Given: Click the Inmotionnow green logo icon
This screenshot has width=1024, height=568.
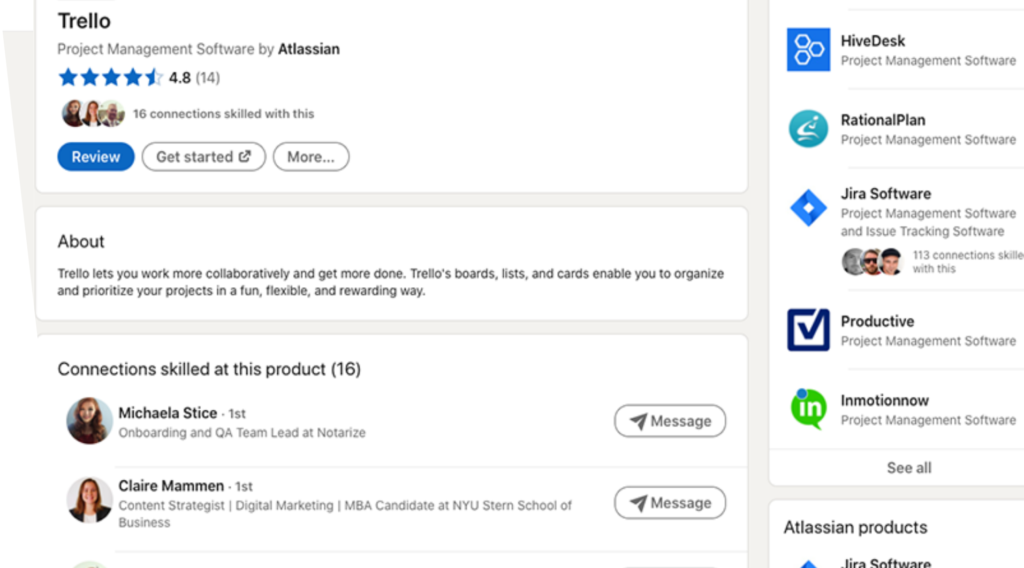Looking at the screenshot, I should [x=808, y=409].
